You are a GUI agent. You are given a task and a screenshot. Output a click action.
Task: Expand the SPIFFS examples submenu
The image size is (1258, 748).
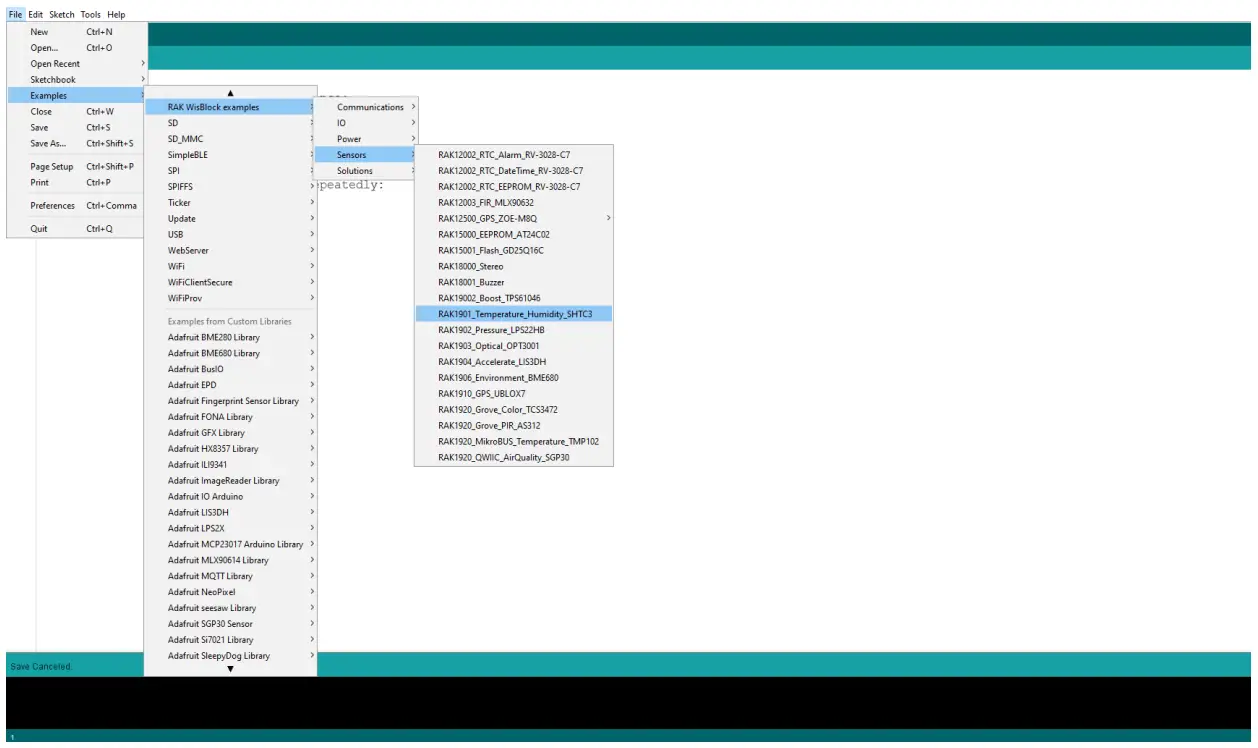pyautogui.click(x=231, y=187)
